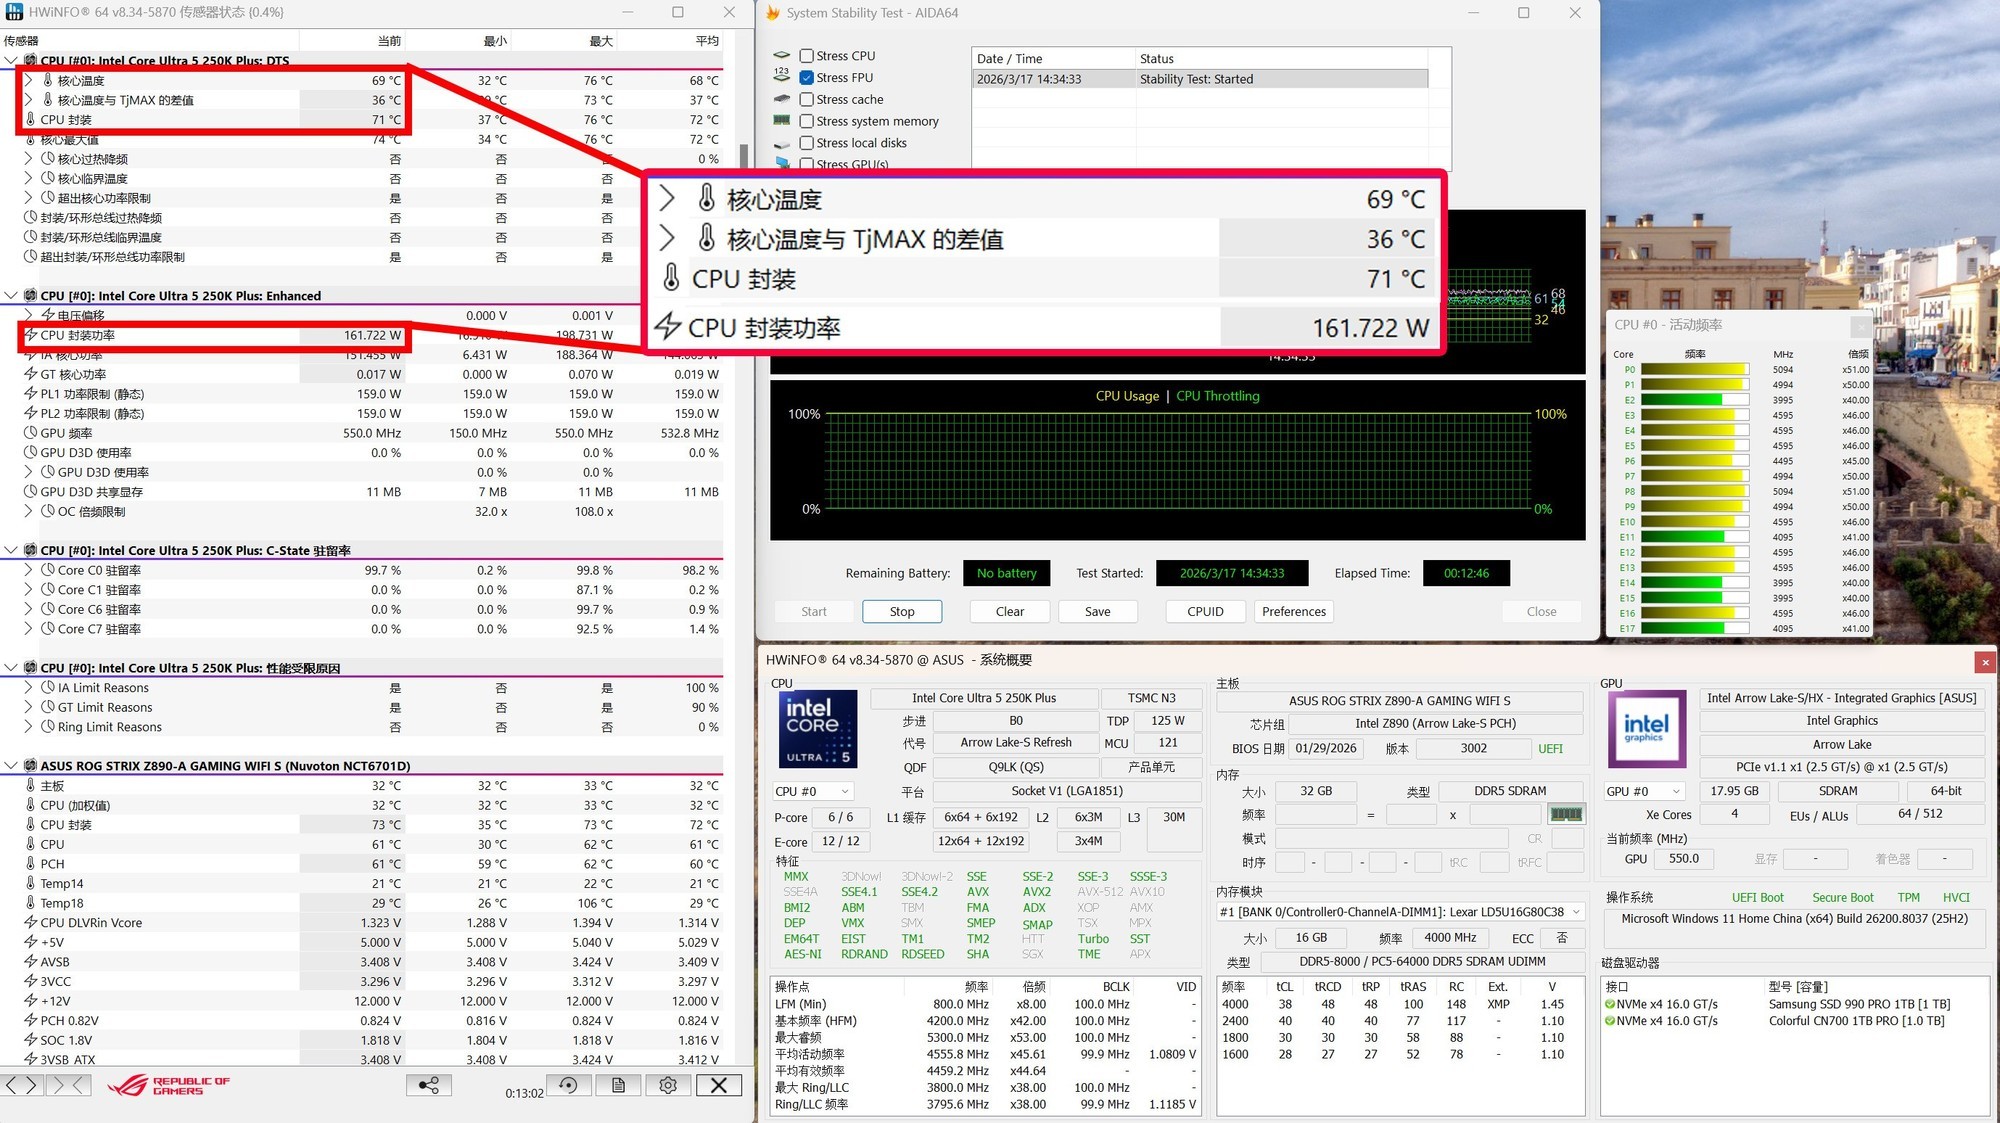Open sensor settings gear icon

[668, 1085]
